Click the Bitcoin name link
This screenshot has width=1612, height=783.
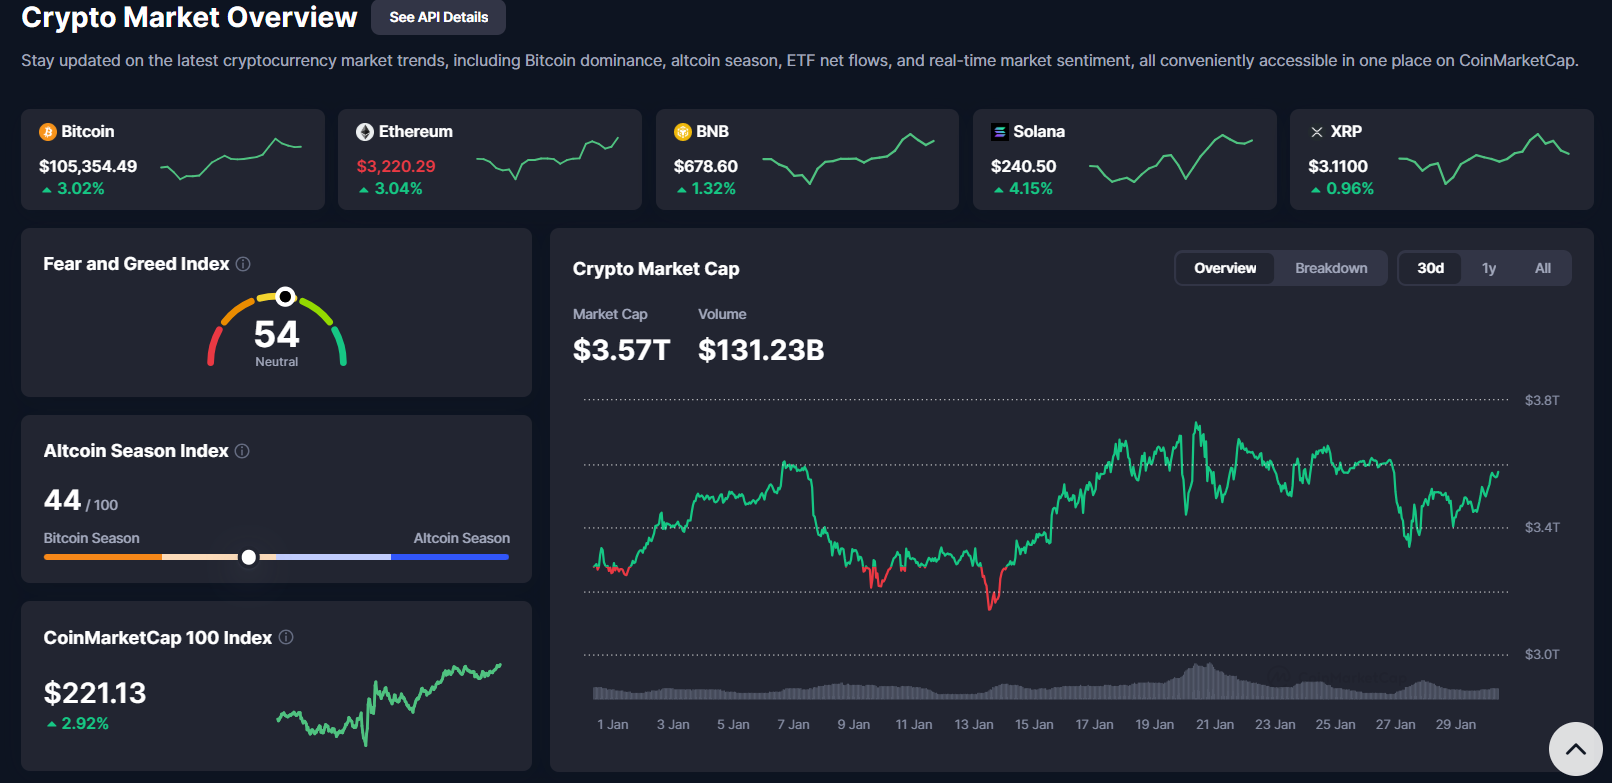[88, 132]
